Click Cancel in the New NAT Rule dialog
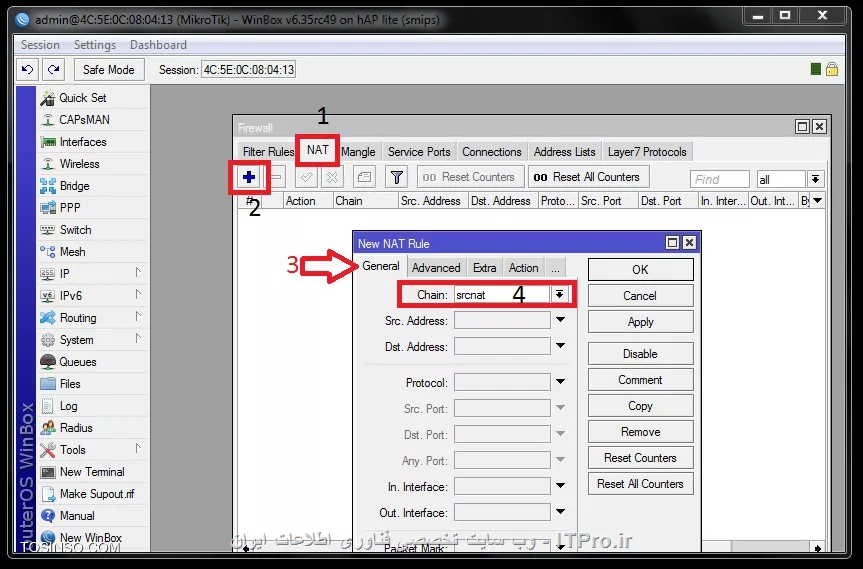Viewport: 863px width, 569px height. (640, 296)
